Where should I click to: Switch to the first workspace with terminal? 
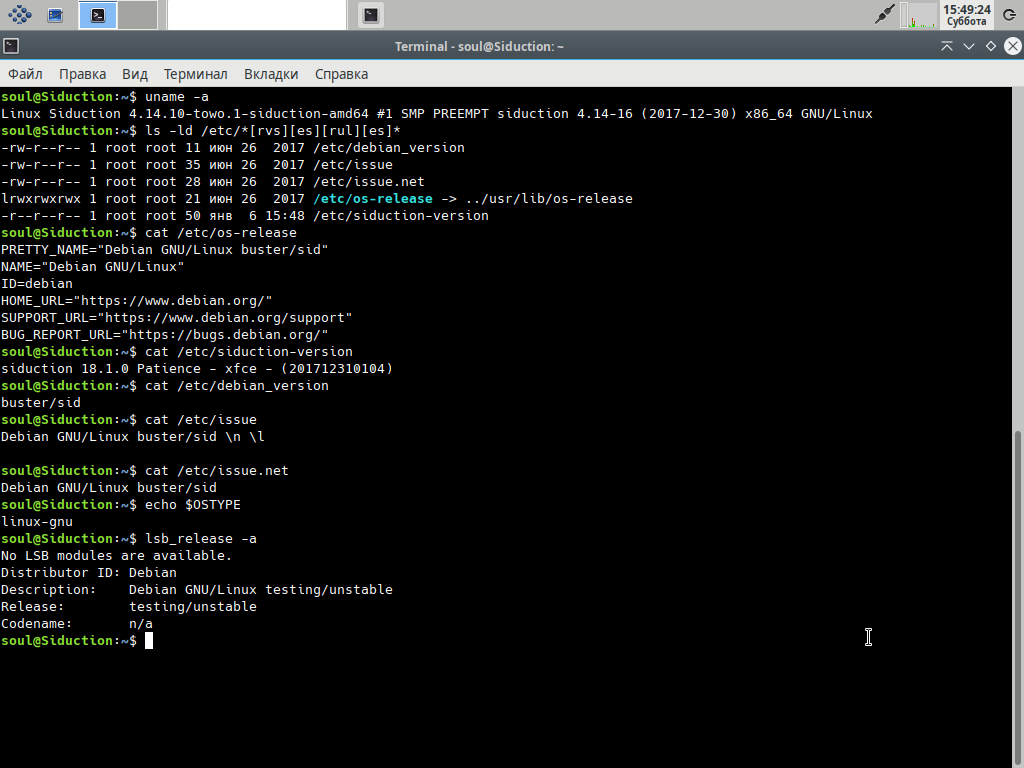coord(98,15)
